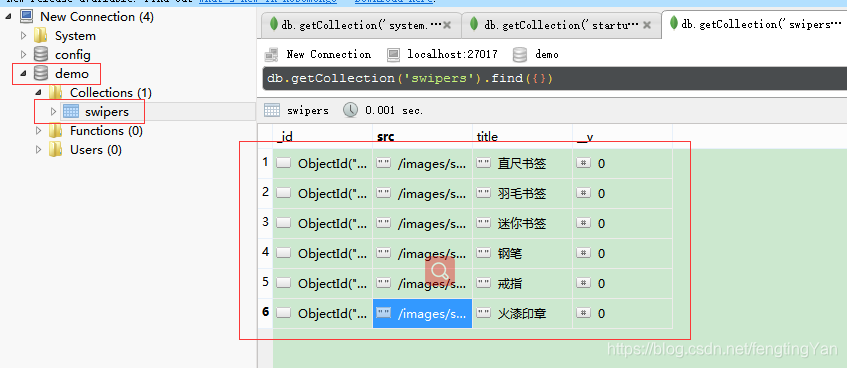Select swipers collection in tree
This screenshot has height=368, width=847.
pyautogui.click(x=107, y=112)
